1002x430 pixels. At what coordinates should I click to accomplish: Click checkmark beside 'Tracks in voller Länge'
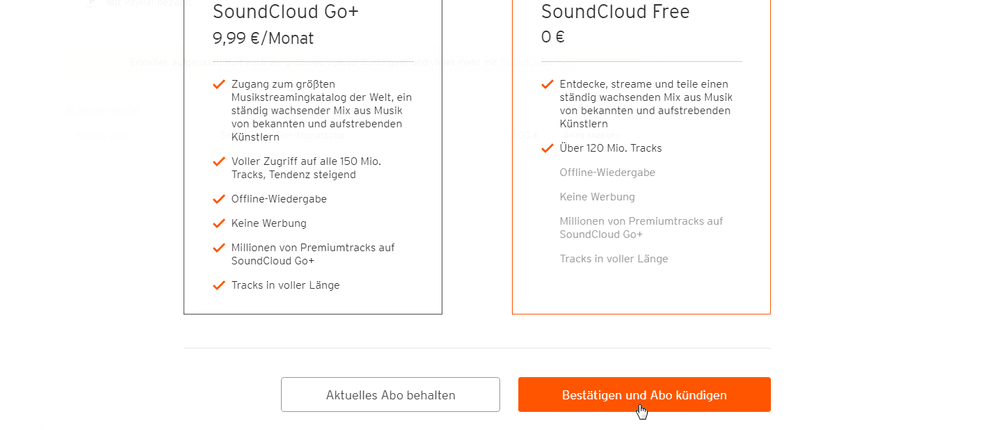click(219, 285)
